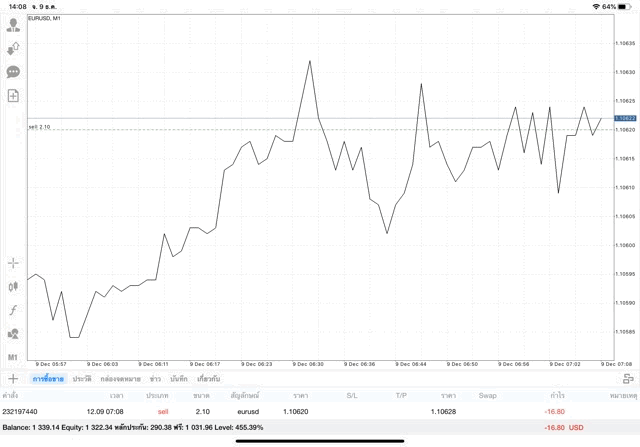640x447 pixels.
Task: Open the เกี่ยวกับ about tab
Action: click(209, 379)
